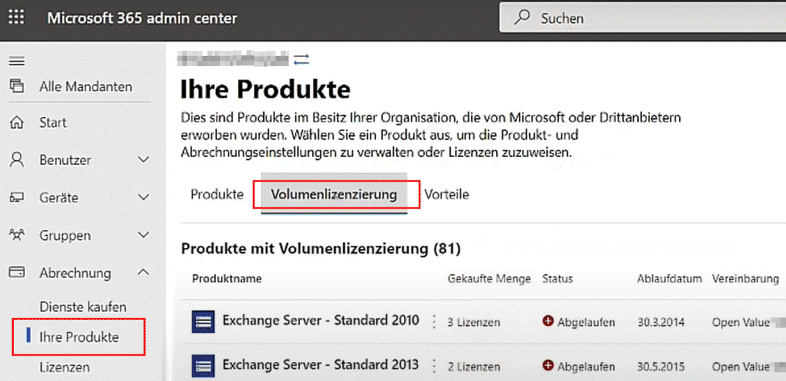Open Alle Mandanten in sidebar
Screen dimensions: 786x381
click(x=86, y=87)
